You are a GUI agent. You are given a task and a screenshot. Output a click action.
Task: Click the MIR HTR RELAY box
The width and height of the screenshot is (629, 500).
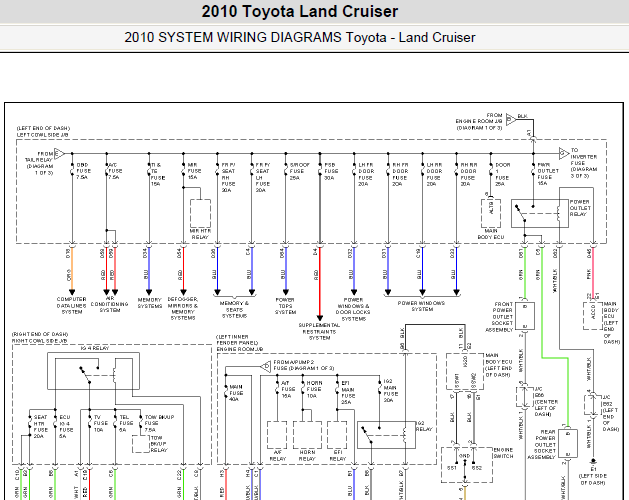[x=200, y=213]
